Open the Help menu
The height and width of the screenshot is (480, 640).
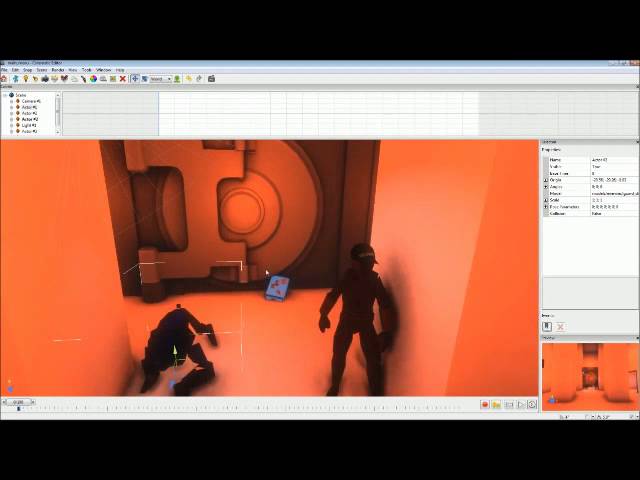(120, 70)
